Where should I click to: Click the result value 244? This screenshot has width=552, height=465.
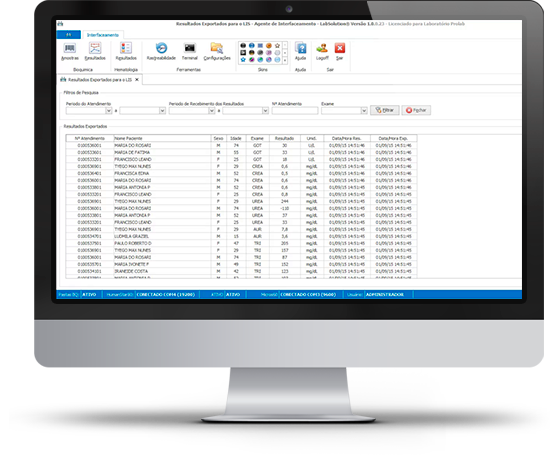pyautogui.click(x=284, y=201)
